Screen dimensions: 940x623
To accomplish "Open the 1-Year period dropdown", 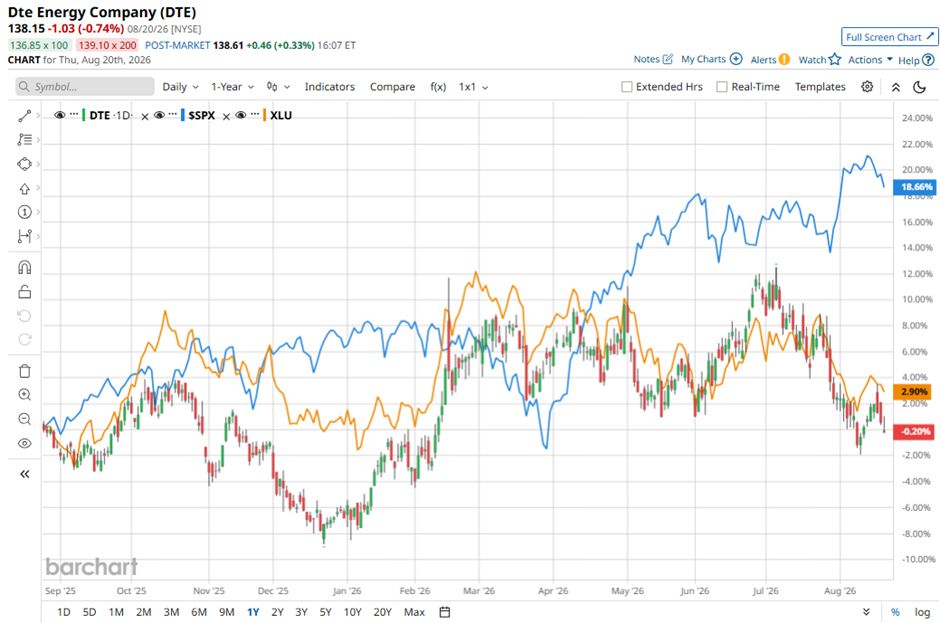I will click(x=232, y=87).
